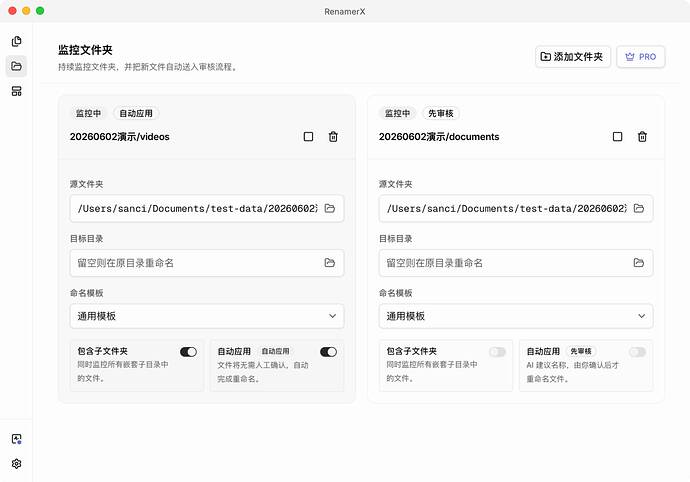Open the file rename page in sidebar
690x482 pixels.
point(16,41)
